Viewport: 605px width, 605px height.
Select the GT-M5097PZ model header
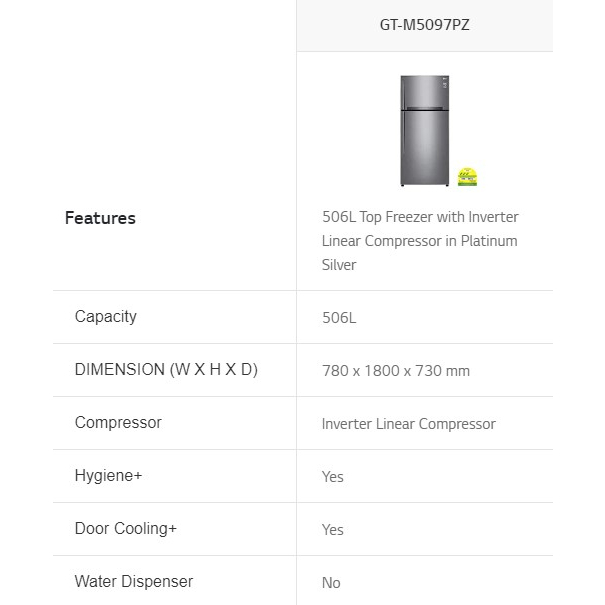pos(425,25)
